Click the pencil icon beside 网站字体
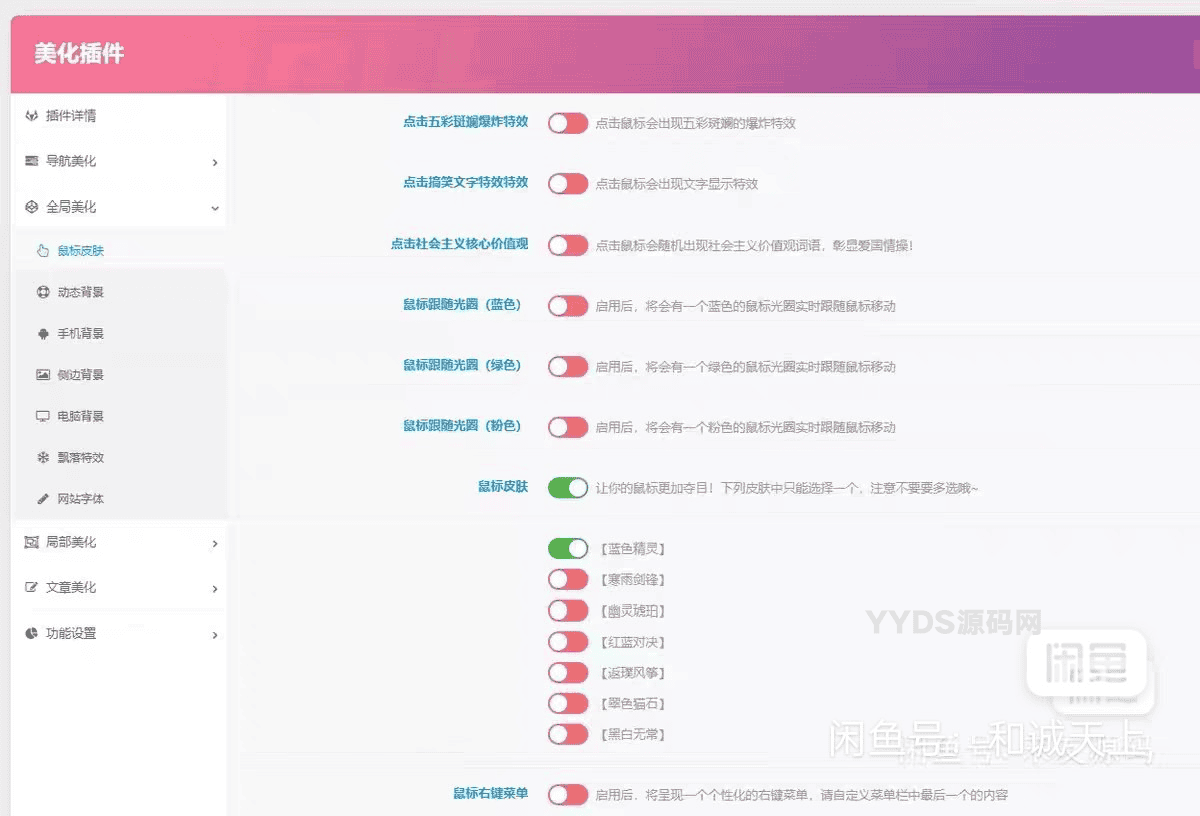 point(42,498)
